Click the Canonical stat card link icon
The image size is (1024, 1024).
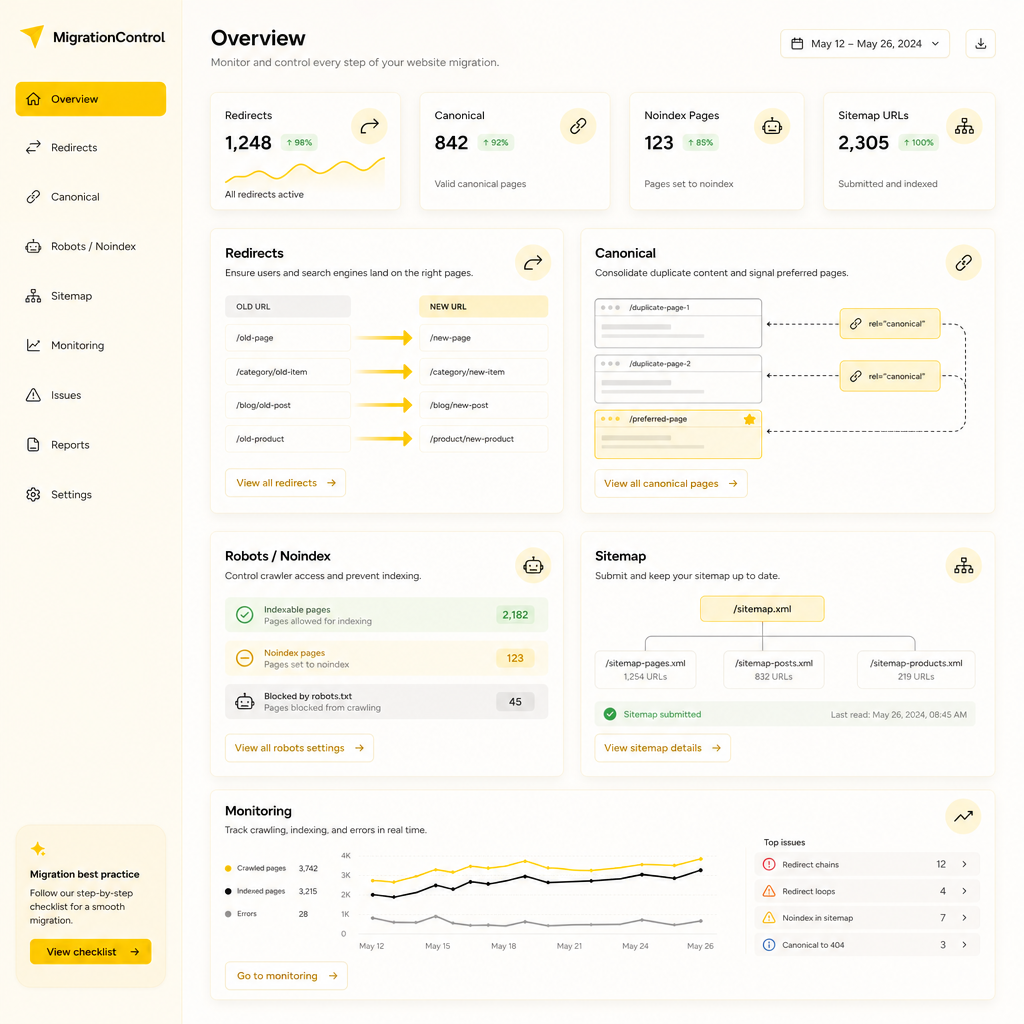point(578,126)
